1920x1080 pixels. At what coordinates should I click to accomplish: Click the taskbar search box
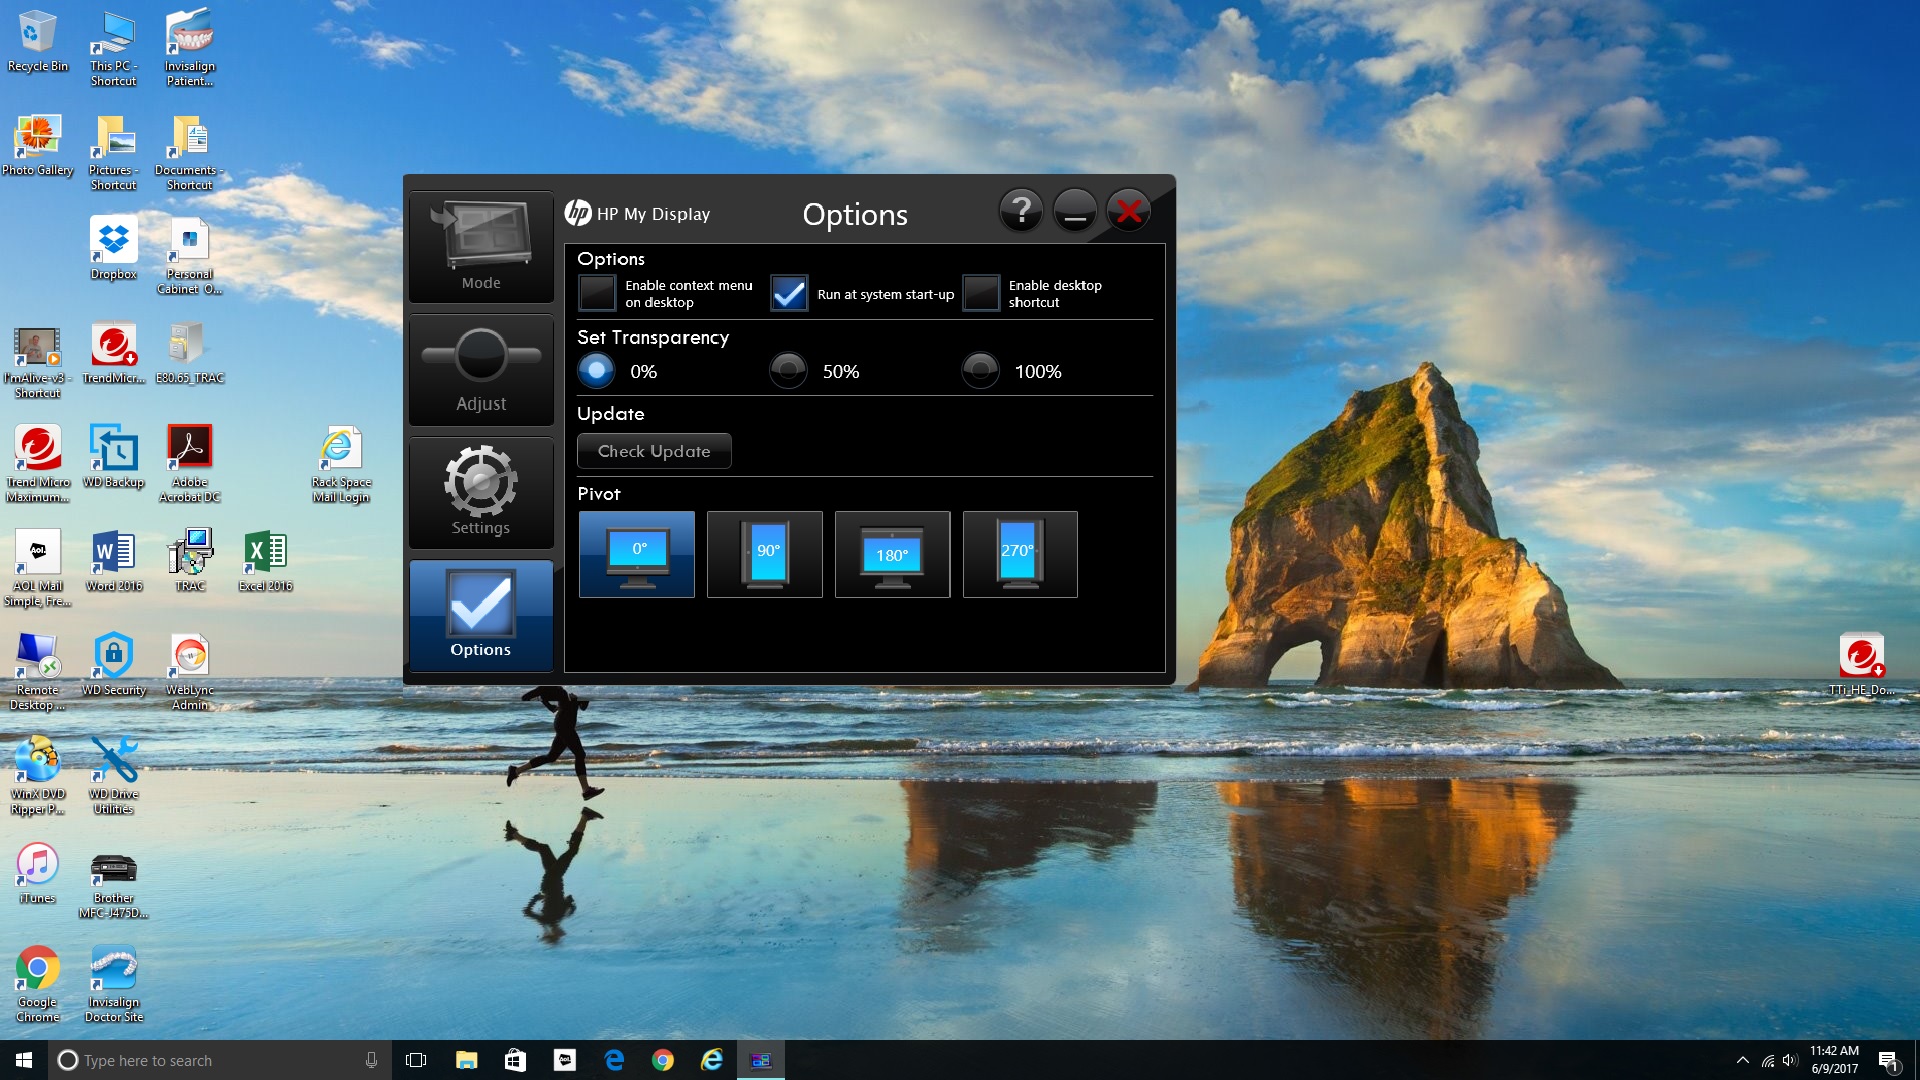coord(218,1060)
